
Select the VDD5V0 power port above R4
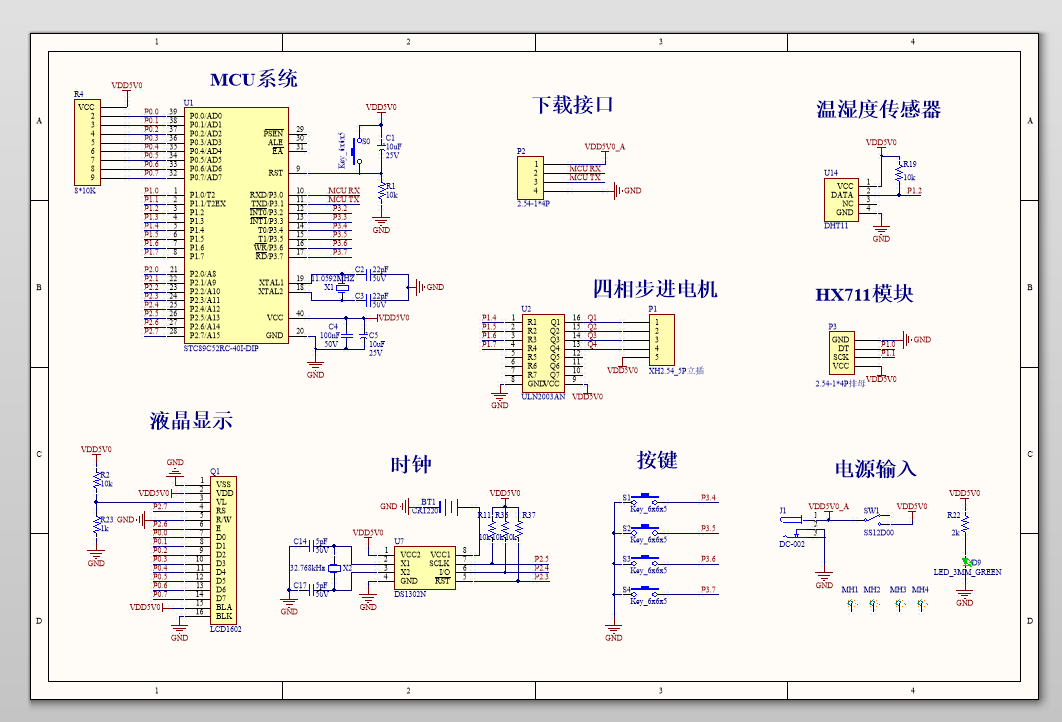127,93
